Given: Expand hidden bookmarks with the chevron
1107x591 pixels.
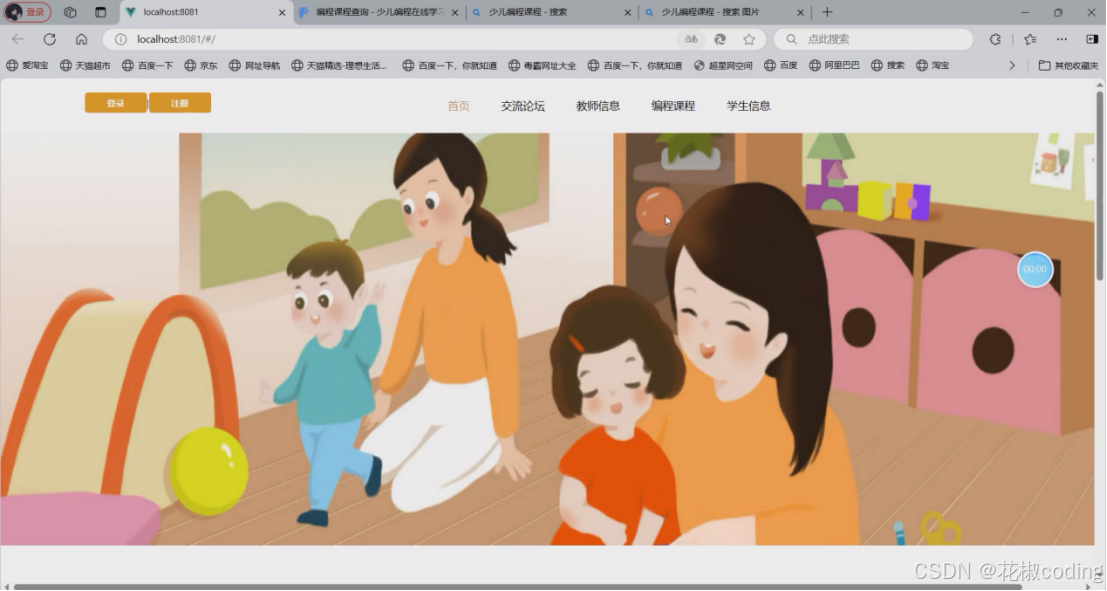Looking at the screenshot, I should (1012, 64).
